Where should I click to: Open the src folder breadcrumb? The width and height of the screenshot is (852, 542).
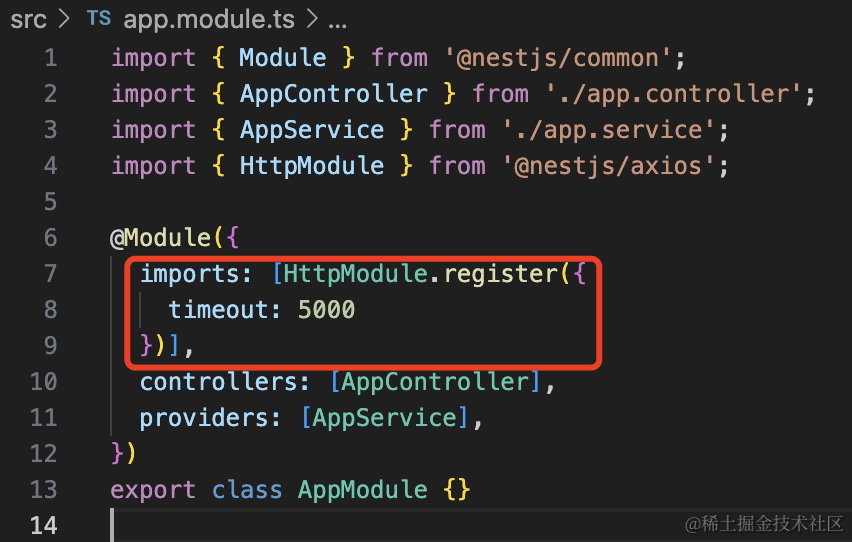tap(29, 19)
